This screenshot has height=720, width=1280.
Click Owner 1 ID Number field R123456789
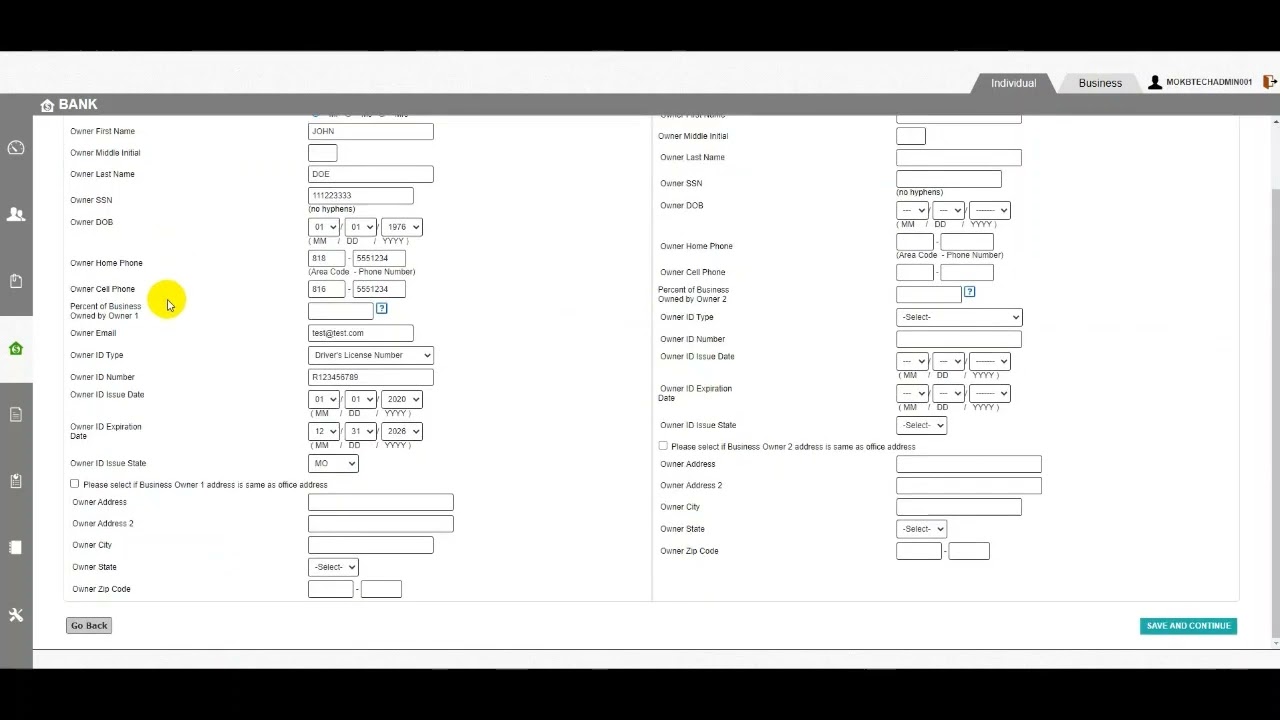pyautogui.click(x=371, y=377)
